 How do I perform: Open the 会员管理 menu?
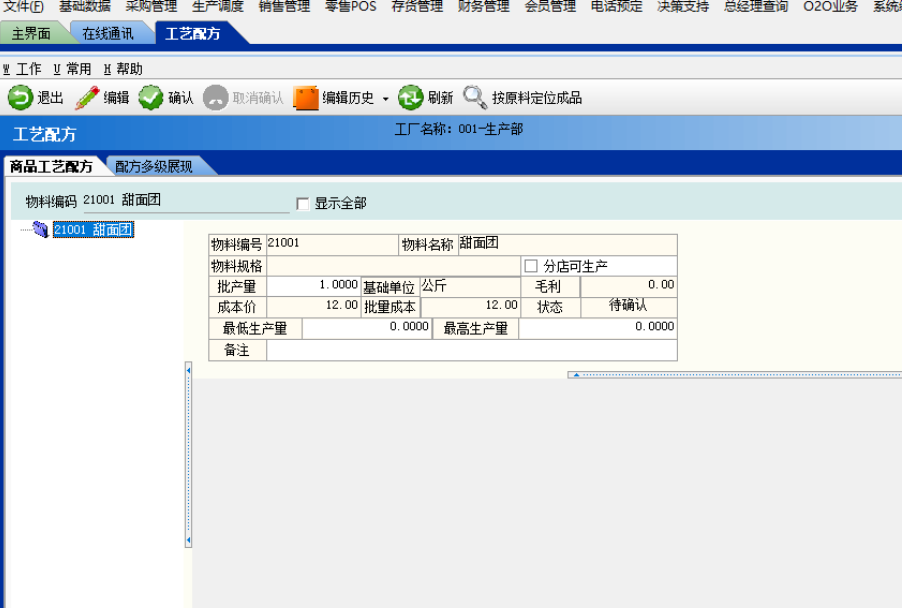(x=550, y=6)
